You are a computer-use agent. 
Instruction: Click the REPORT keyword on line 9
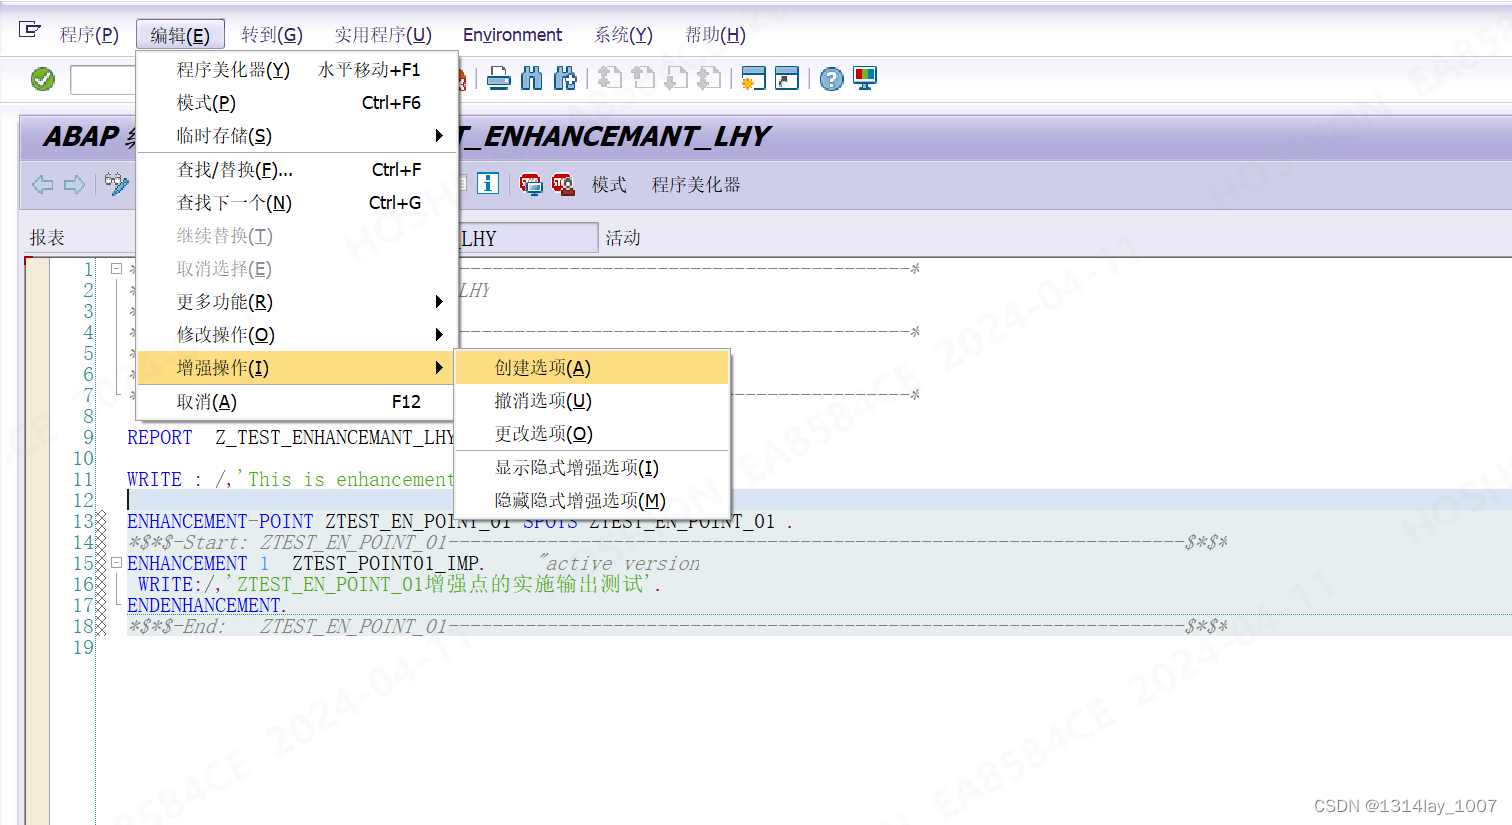159,437
